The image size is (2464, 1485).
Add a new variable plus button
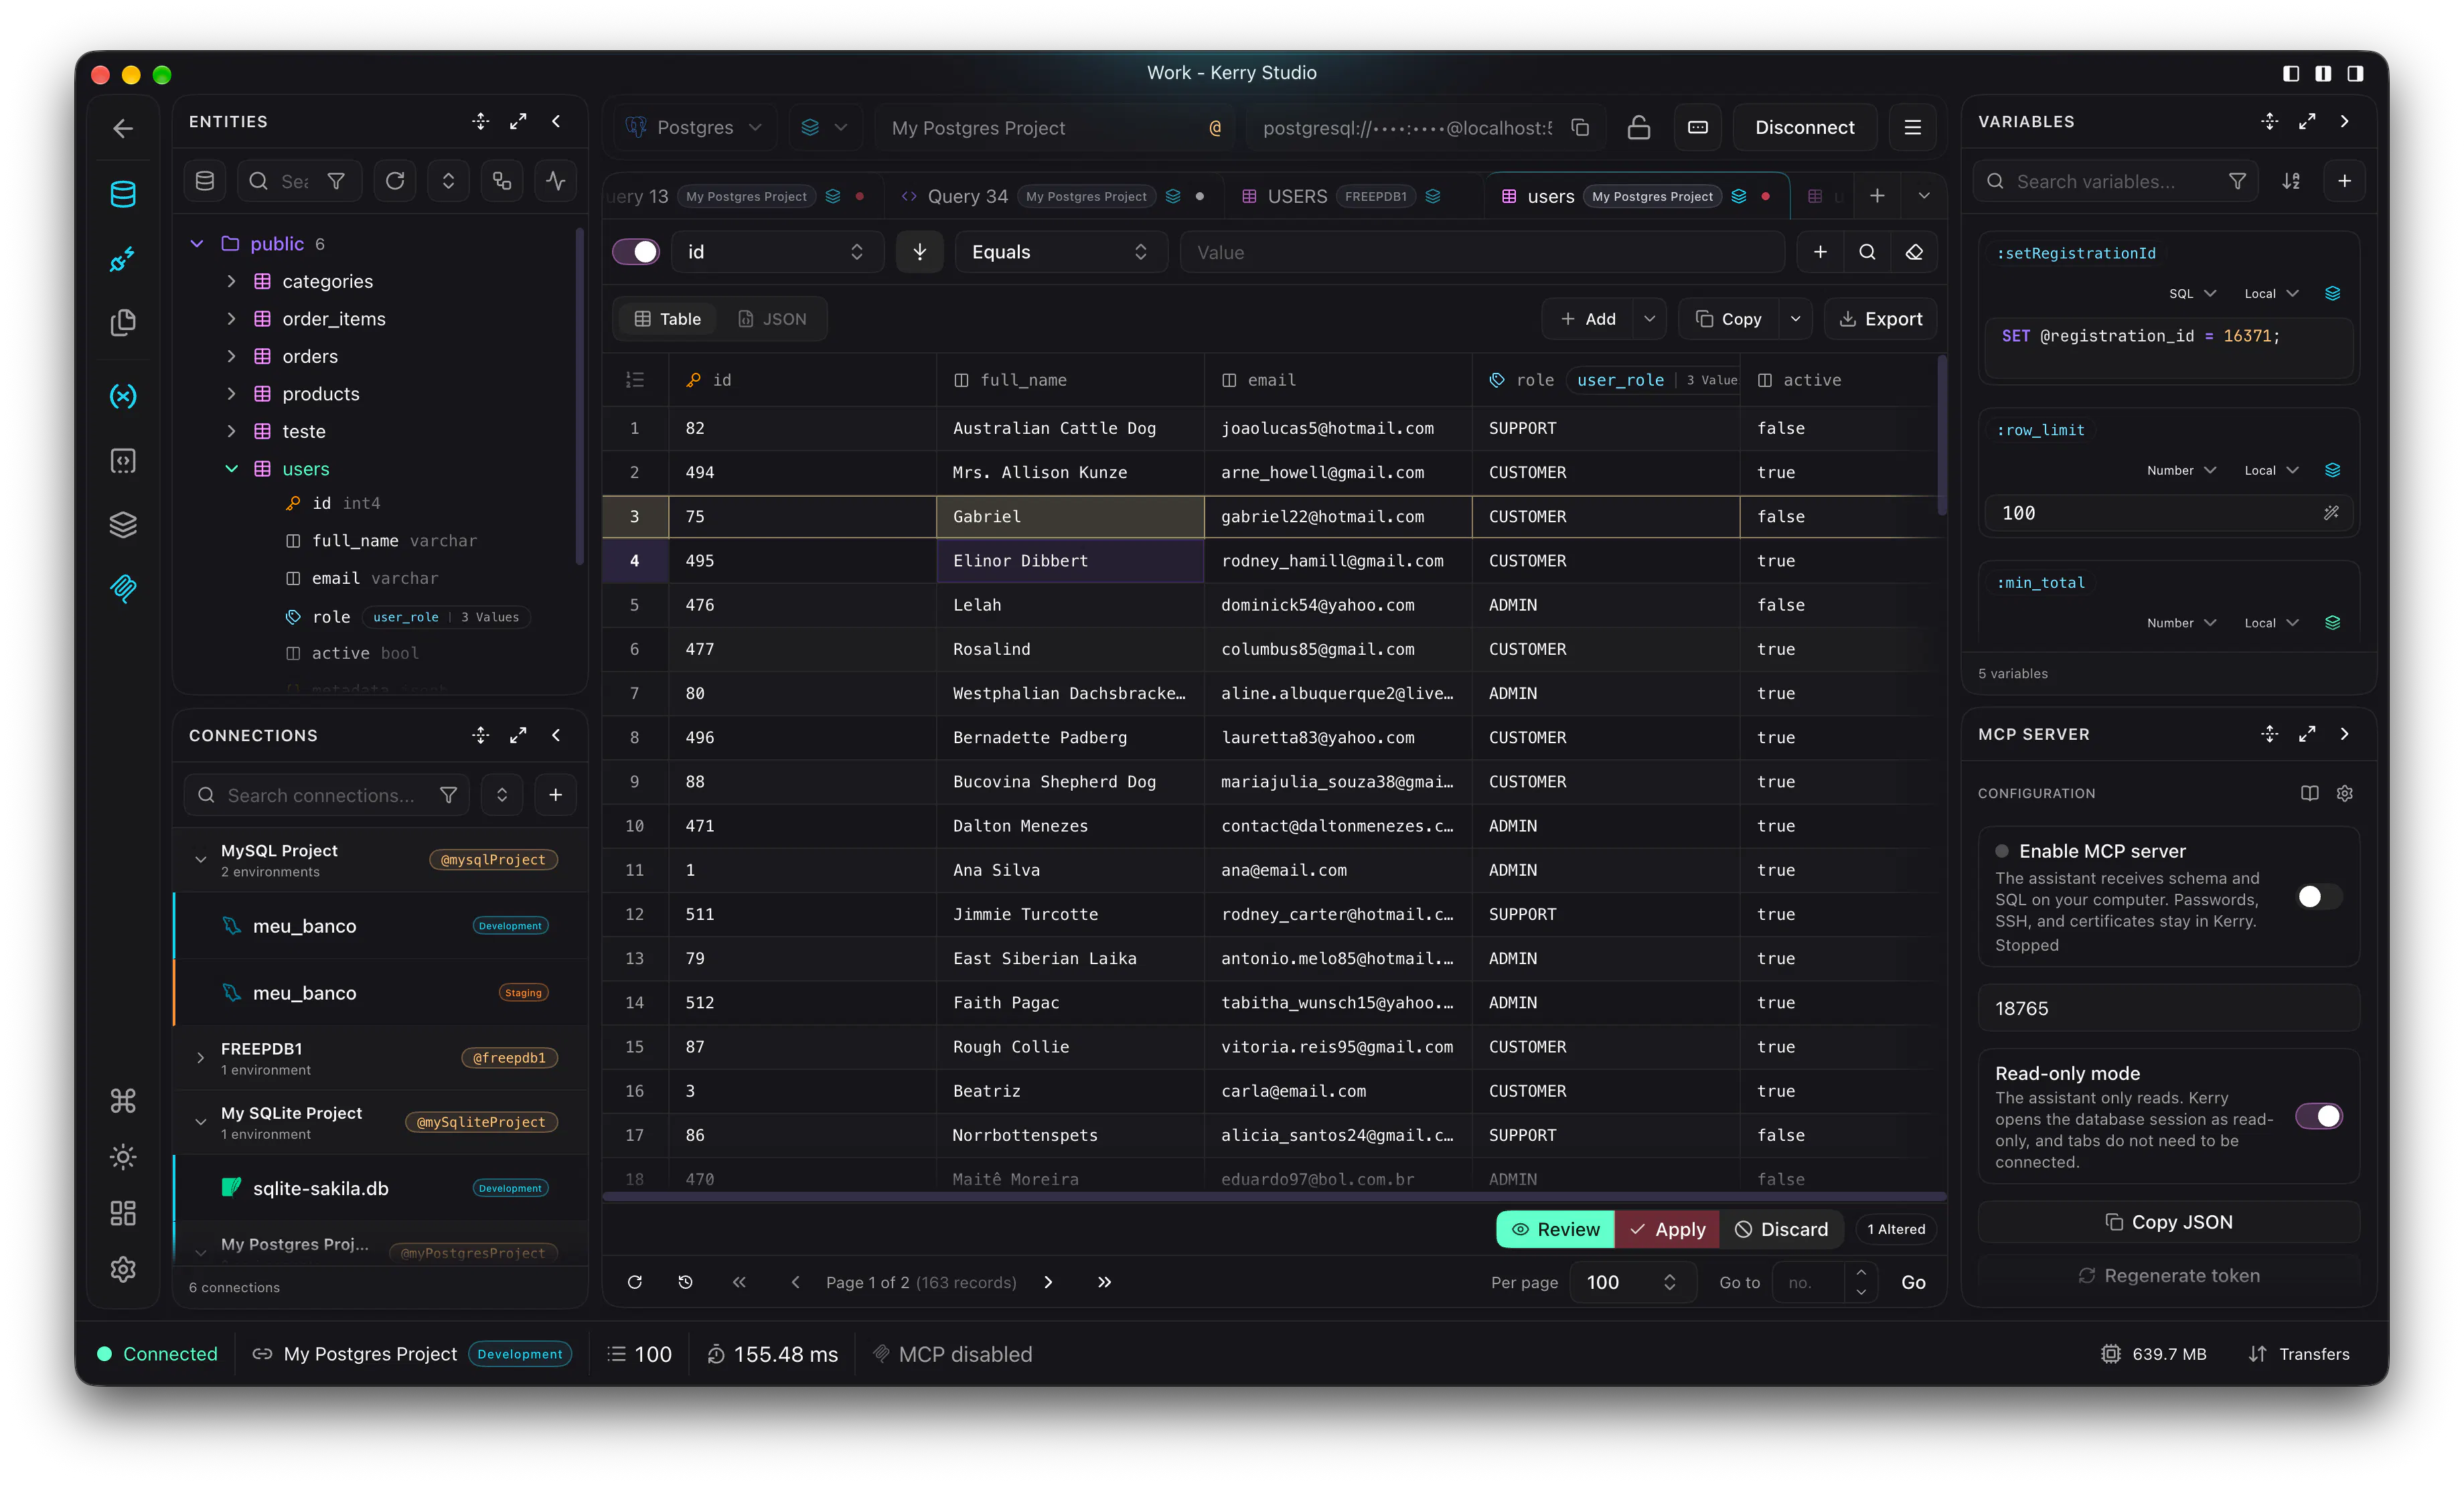click(2344, 181)
